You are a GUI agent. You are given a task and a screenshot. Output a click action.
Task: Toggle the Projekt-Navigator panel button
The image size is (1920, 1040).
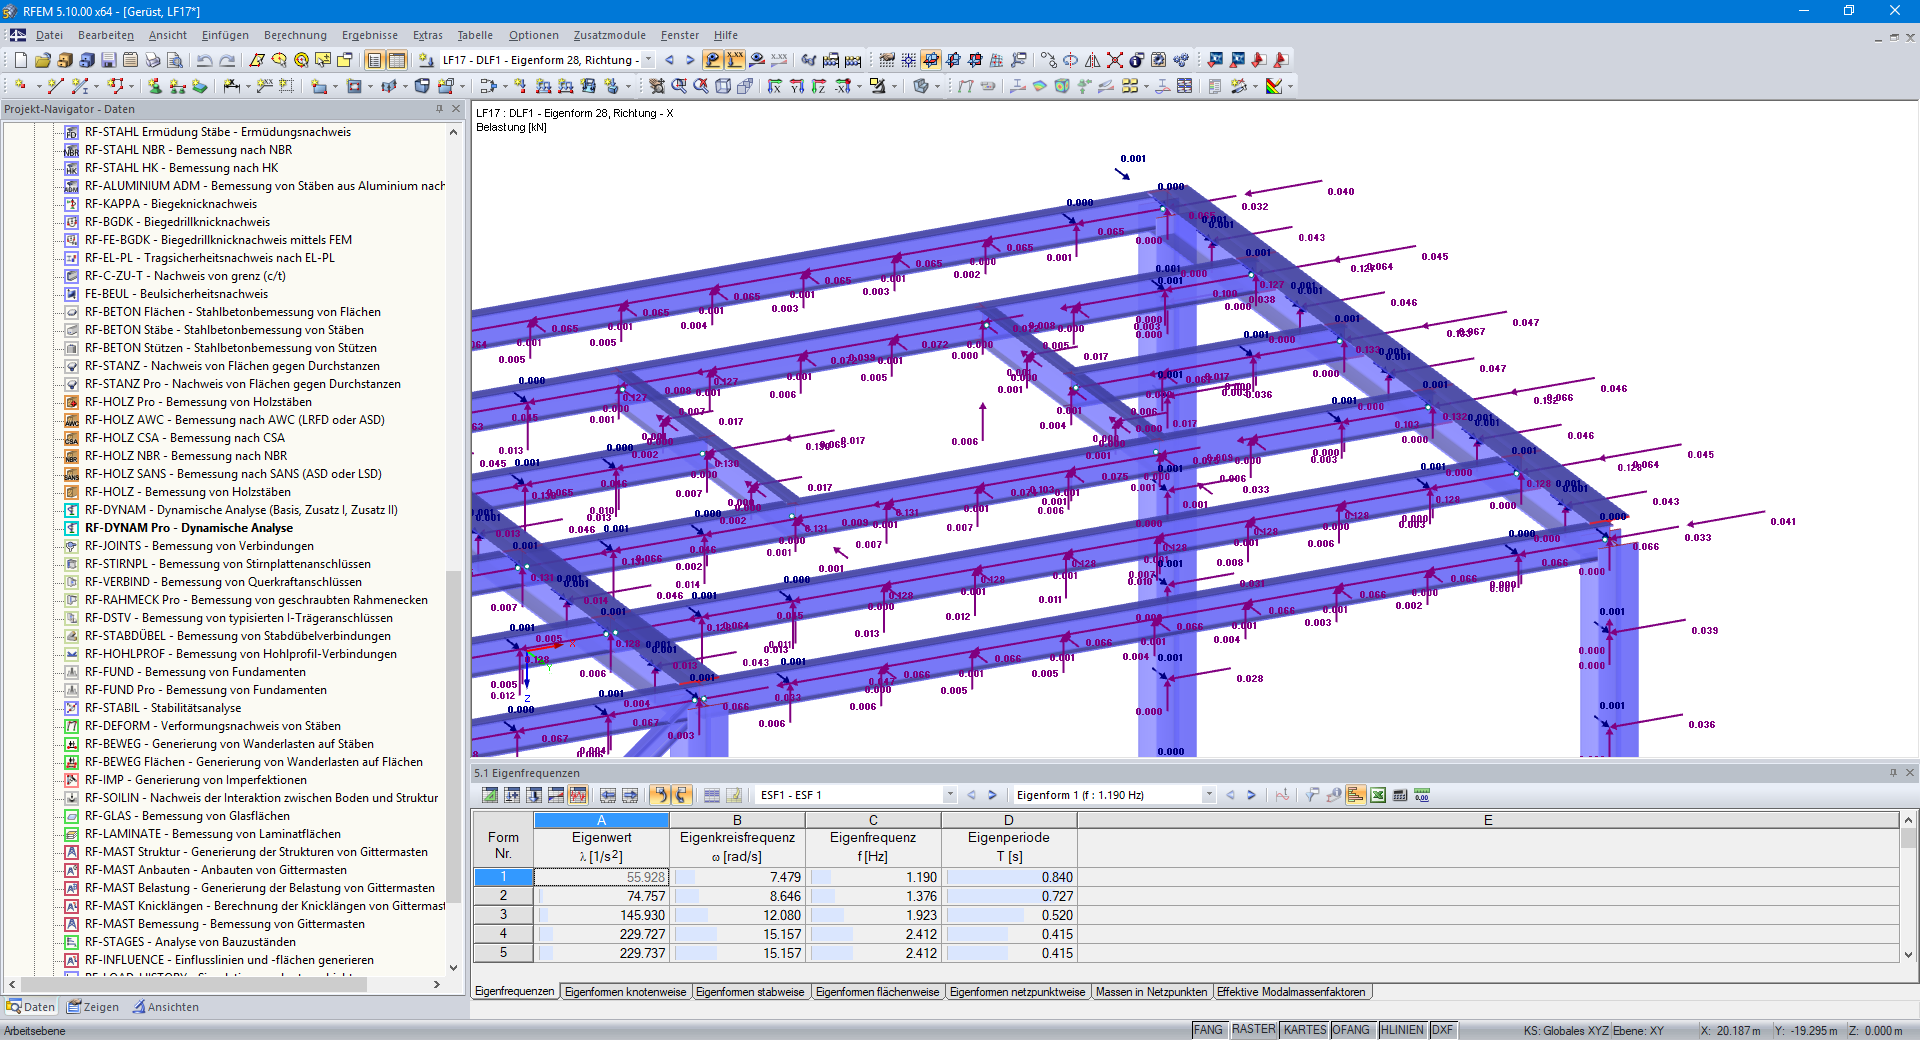pyautogui.click(x=374, y=60)
